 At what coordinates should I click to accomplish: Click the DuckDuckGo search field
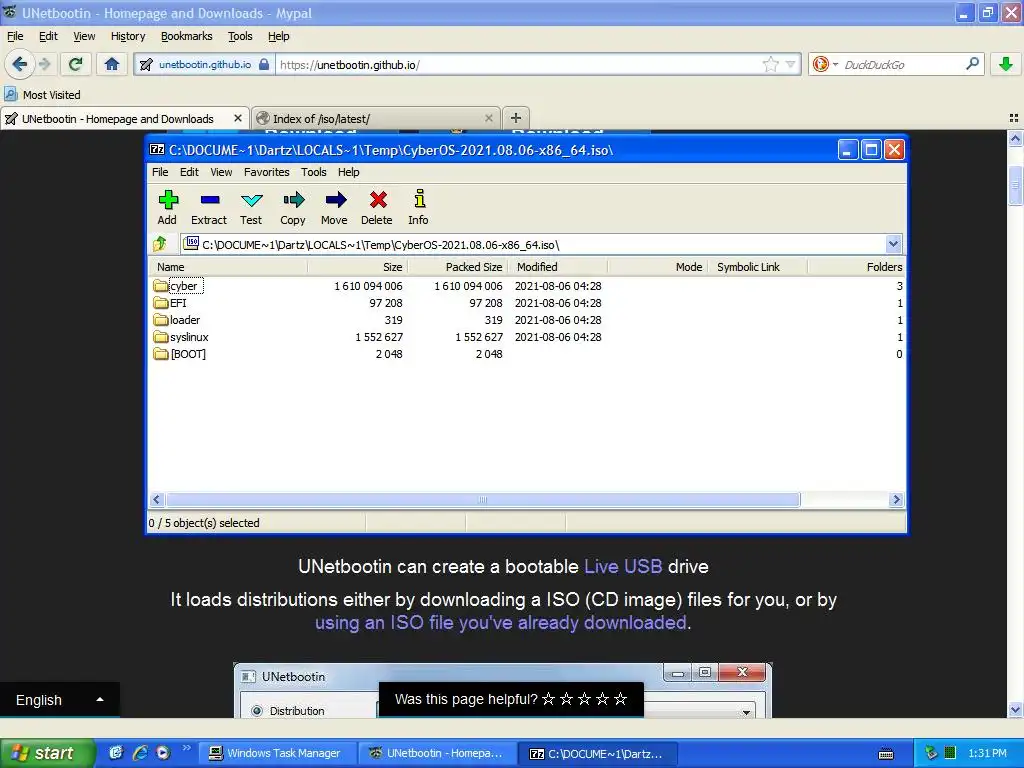coord(903,65)
